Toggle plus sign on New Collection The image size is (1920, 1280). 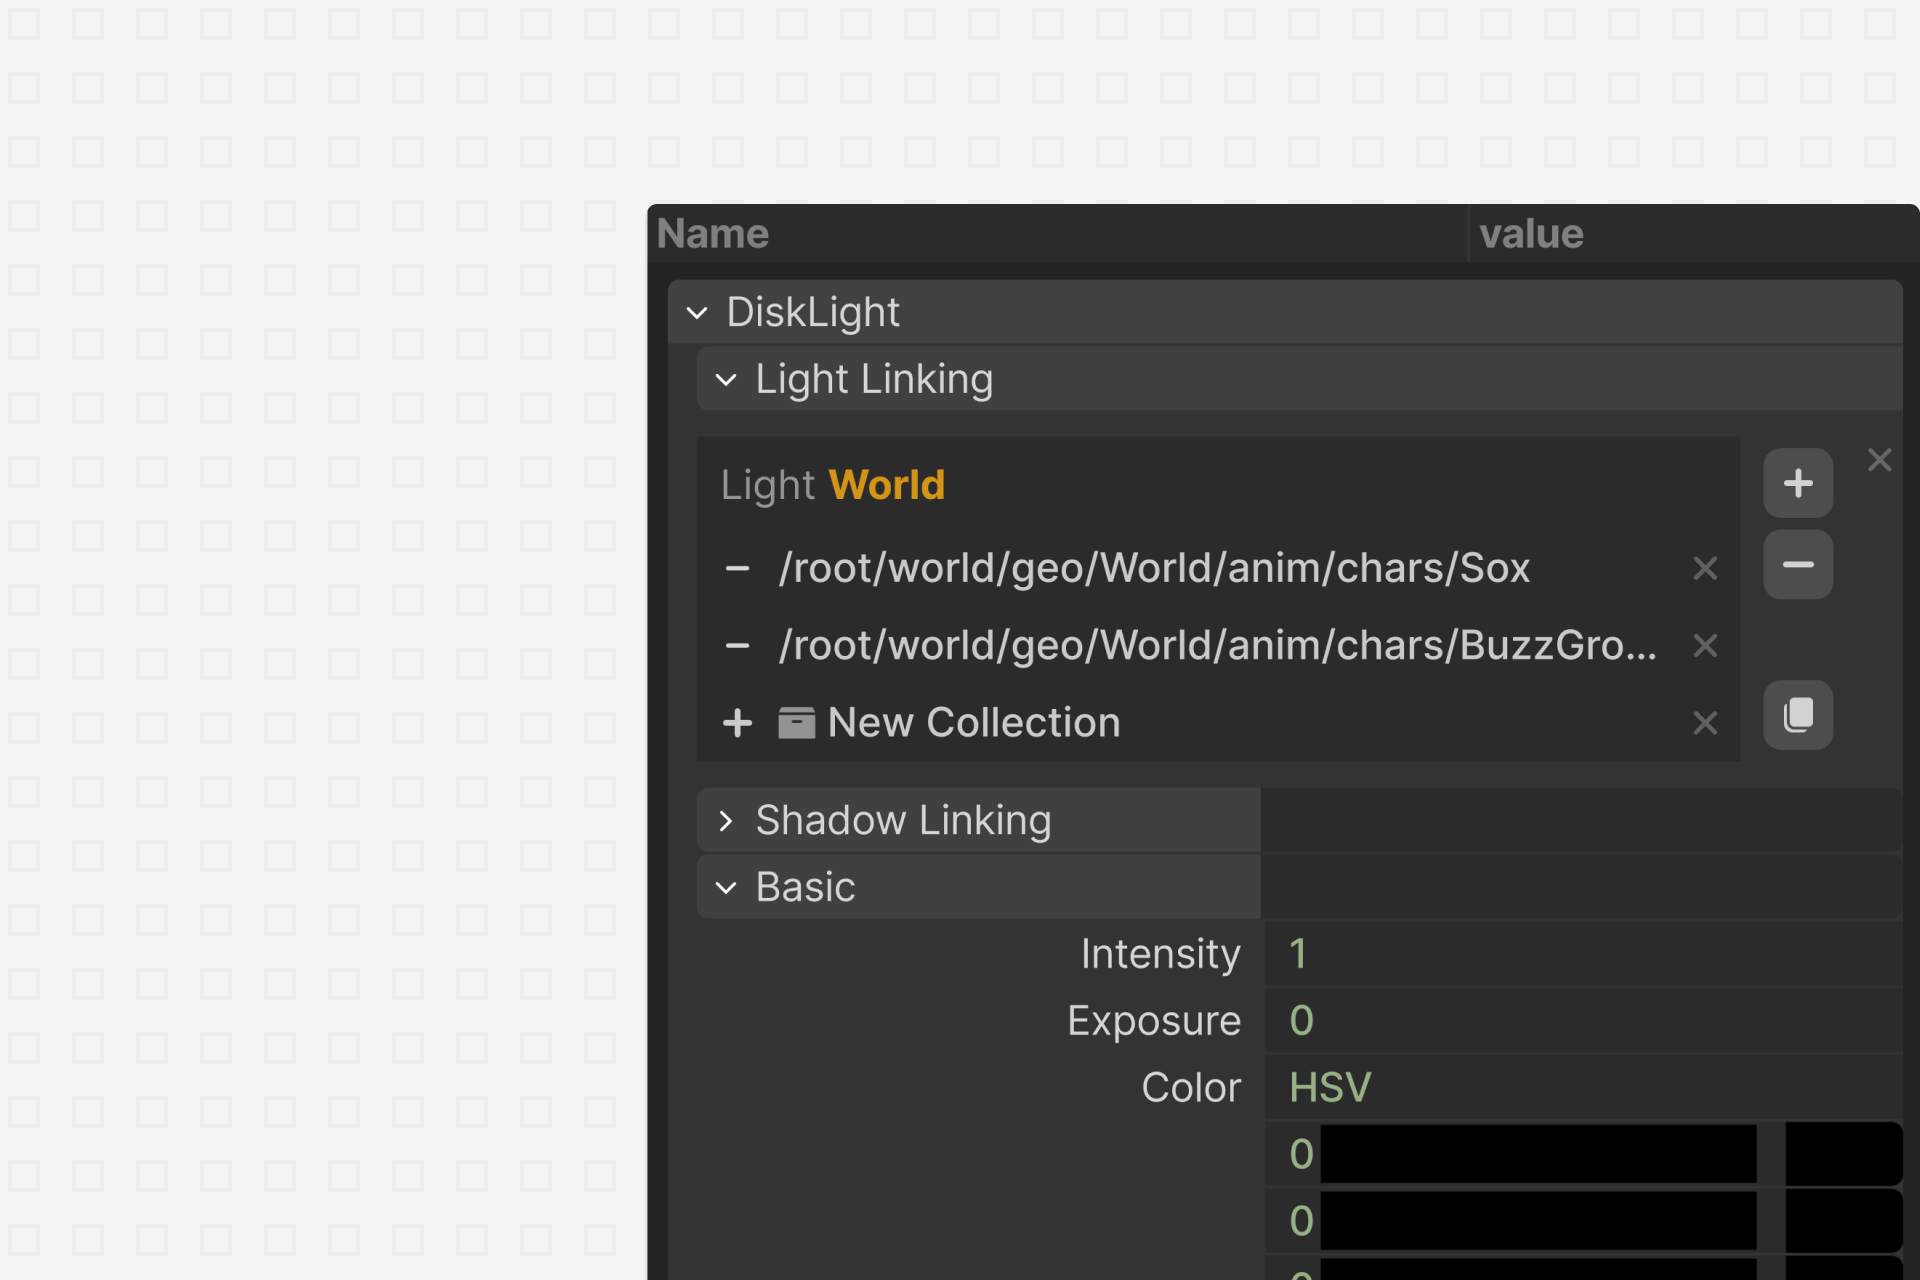click(x=737, y=723)
